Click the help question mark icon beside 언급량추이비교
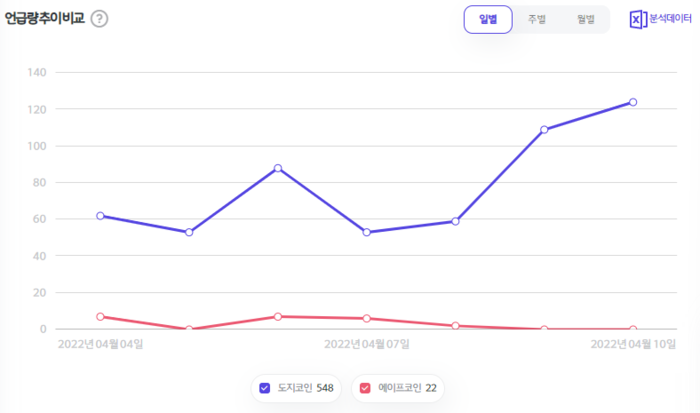This screenshot has width=700, height=413. tap(99, 19)
